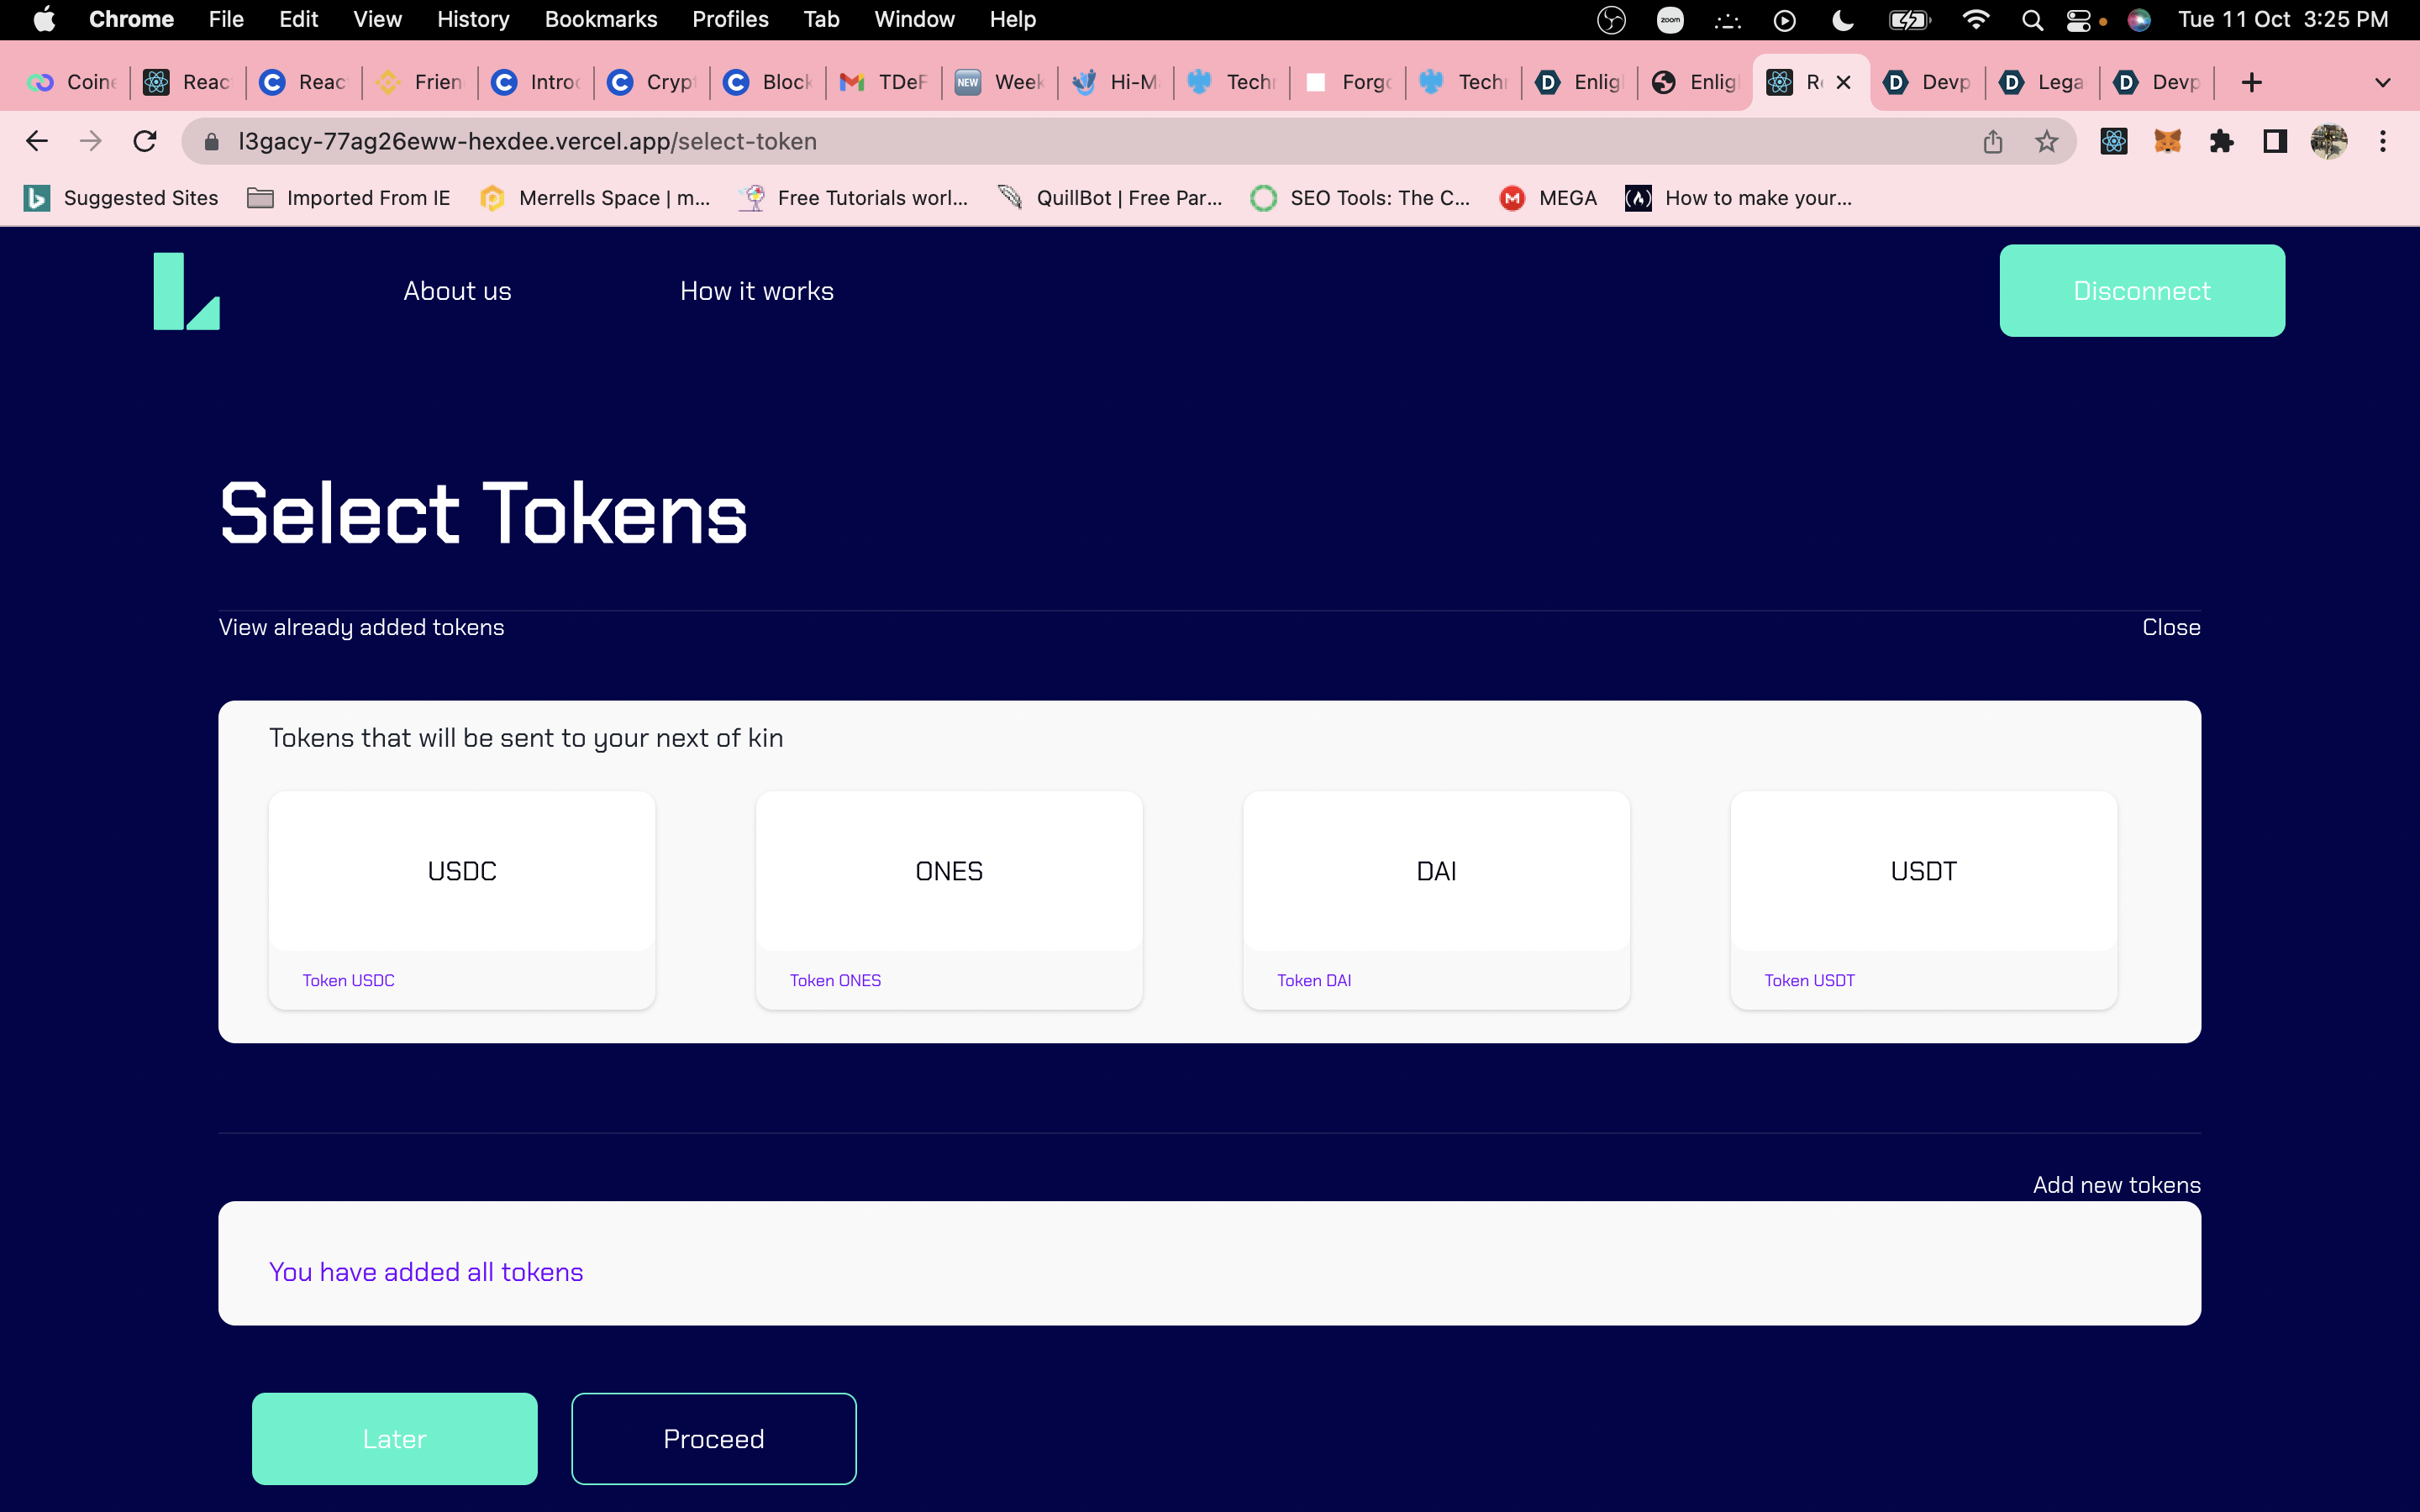This screenshot has width=2420, height=1512.
Task: Open the MetaMask fox extension
Action: click(x=2167, y=141)
